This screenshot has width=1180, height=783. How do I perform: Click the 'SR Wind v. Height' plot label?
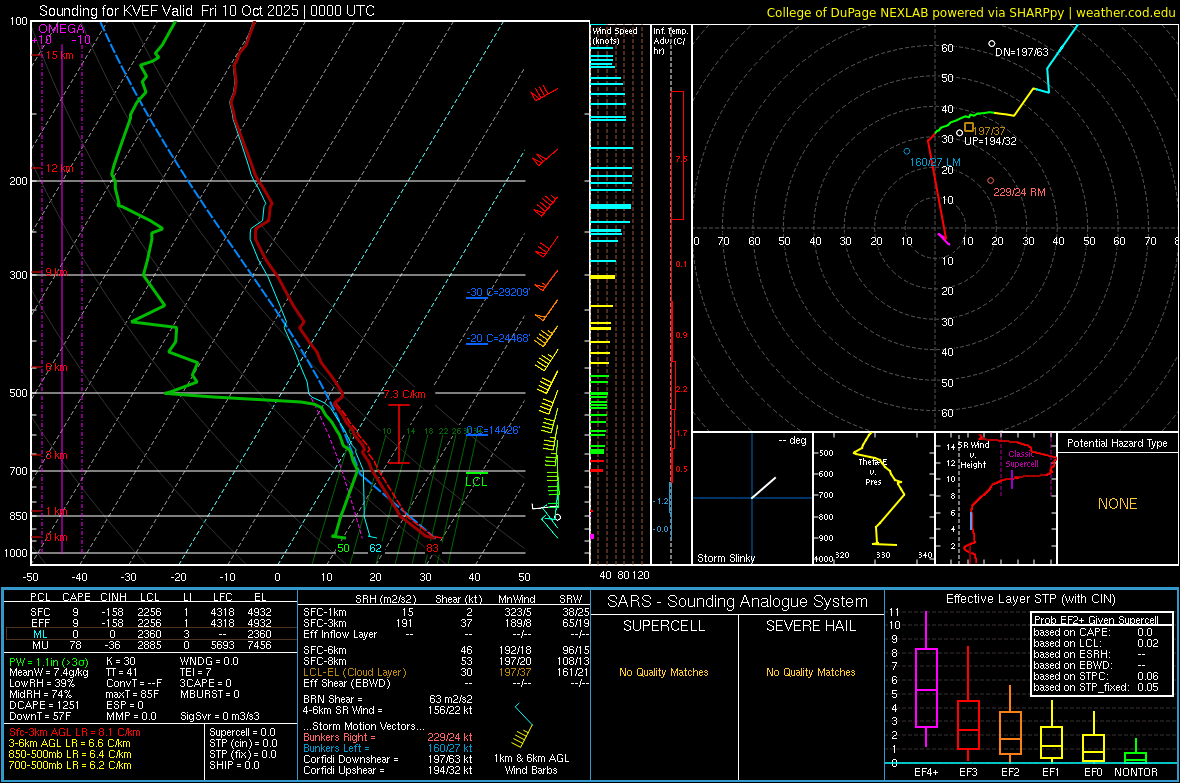click(973, 455)
